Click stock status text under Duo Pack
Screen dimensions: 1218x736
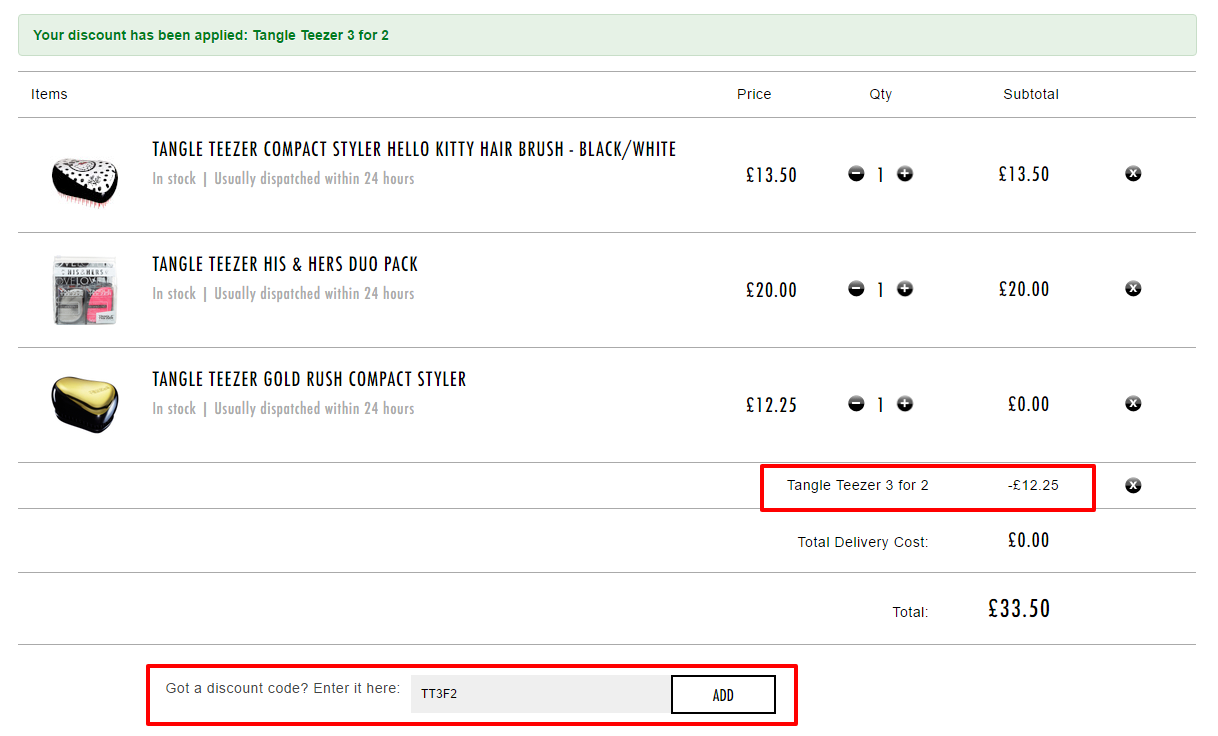pos(283,294)
